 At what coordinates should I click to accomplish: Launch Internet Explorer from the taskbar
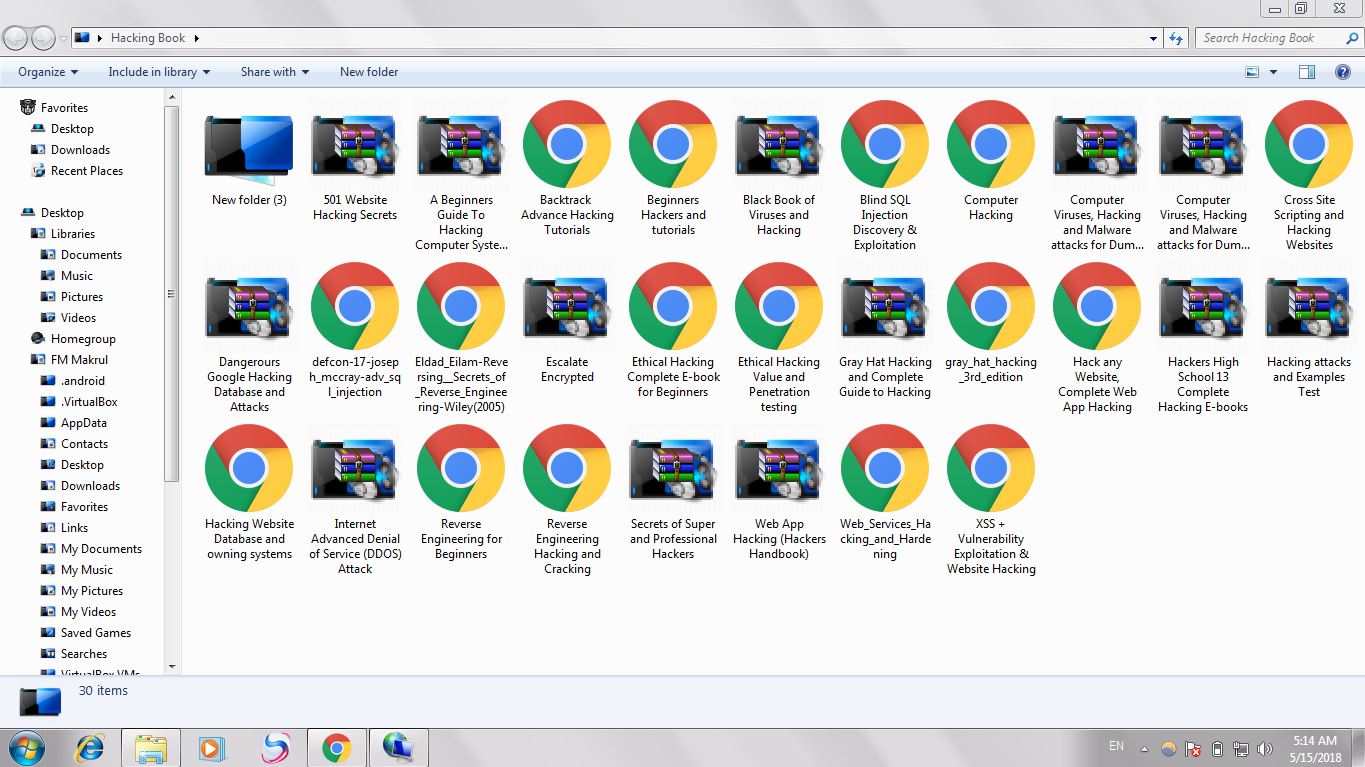pyautogui.click(x=92, y=748)
